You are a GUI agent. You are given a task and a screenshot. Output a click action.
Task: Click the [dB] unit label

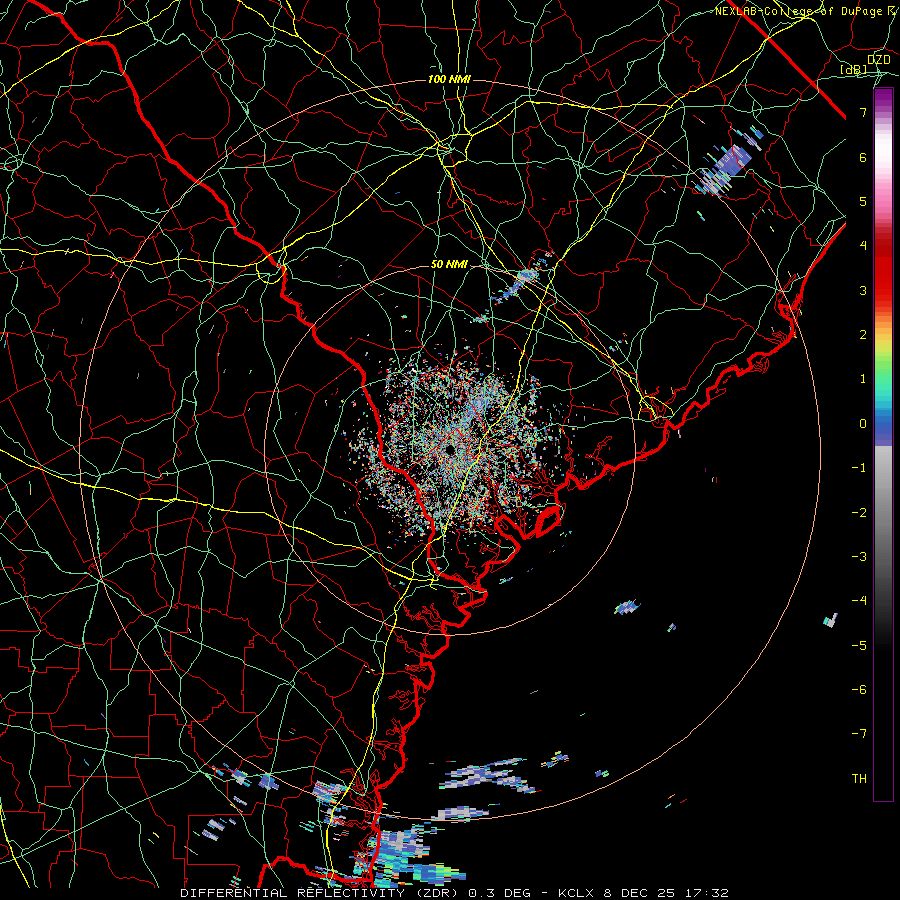click(854, 70)
